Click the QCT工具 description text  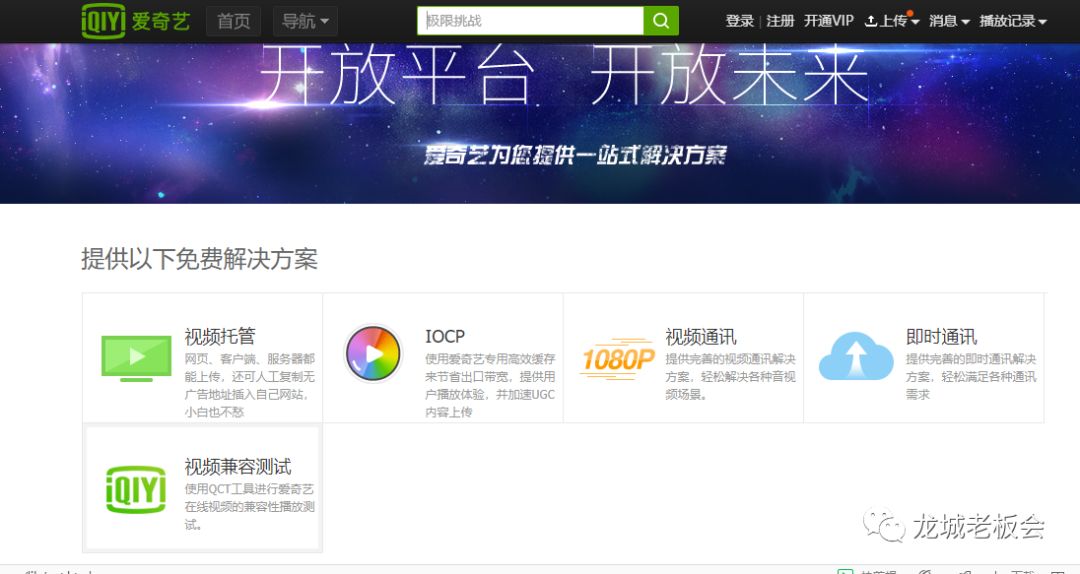tap(249, 506)
